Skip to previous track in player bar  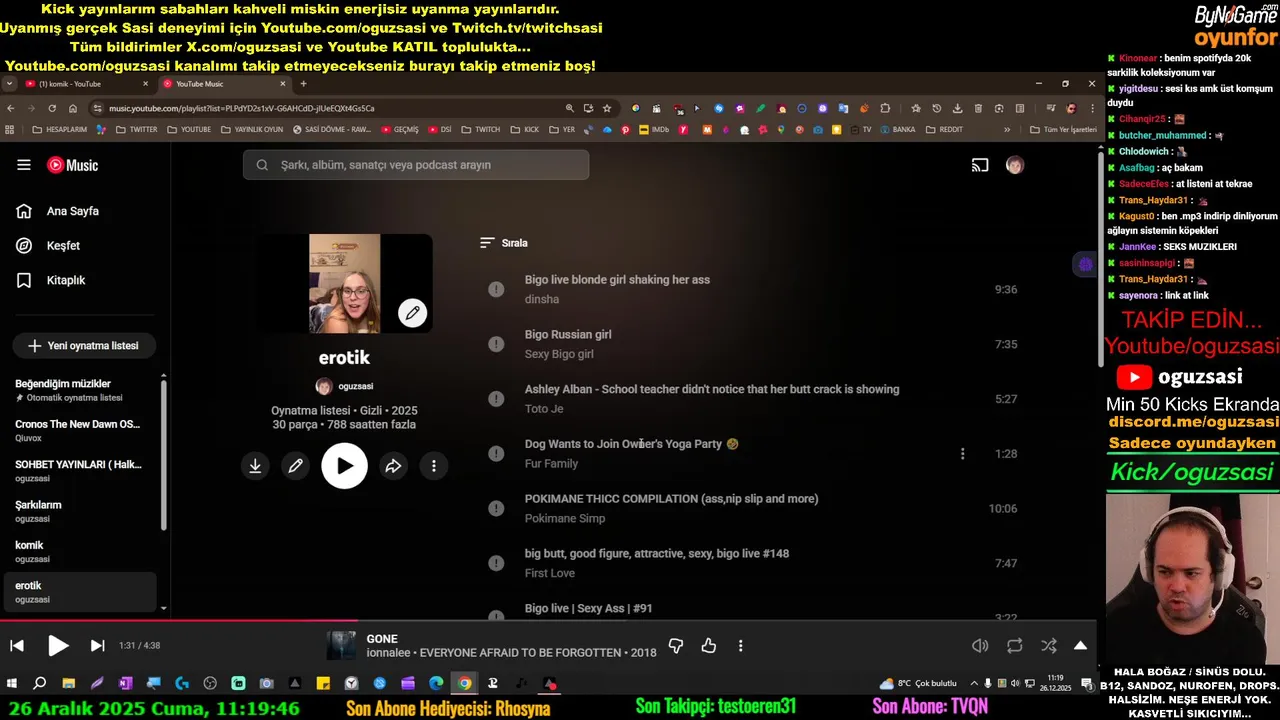click(x=17, y=646)
